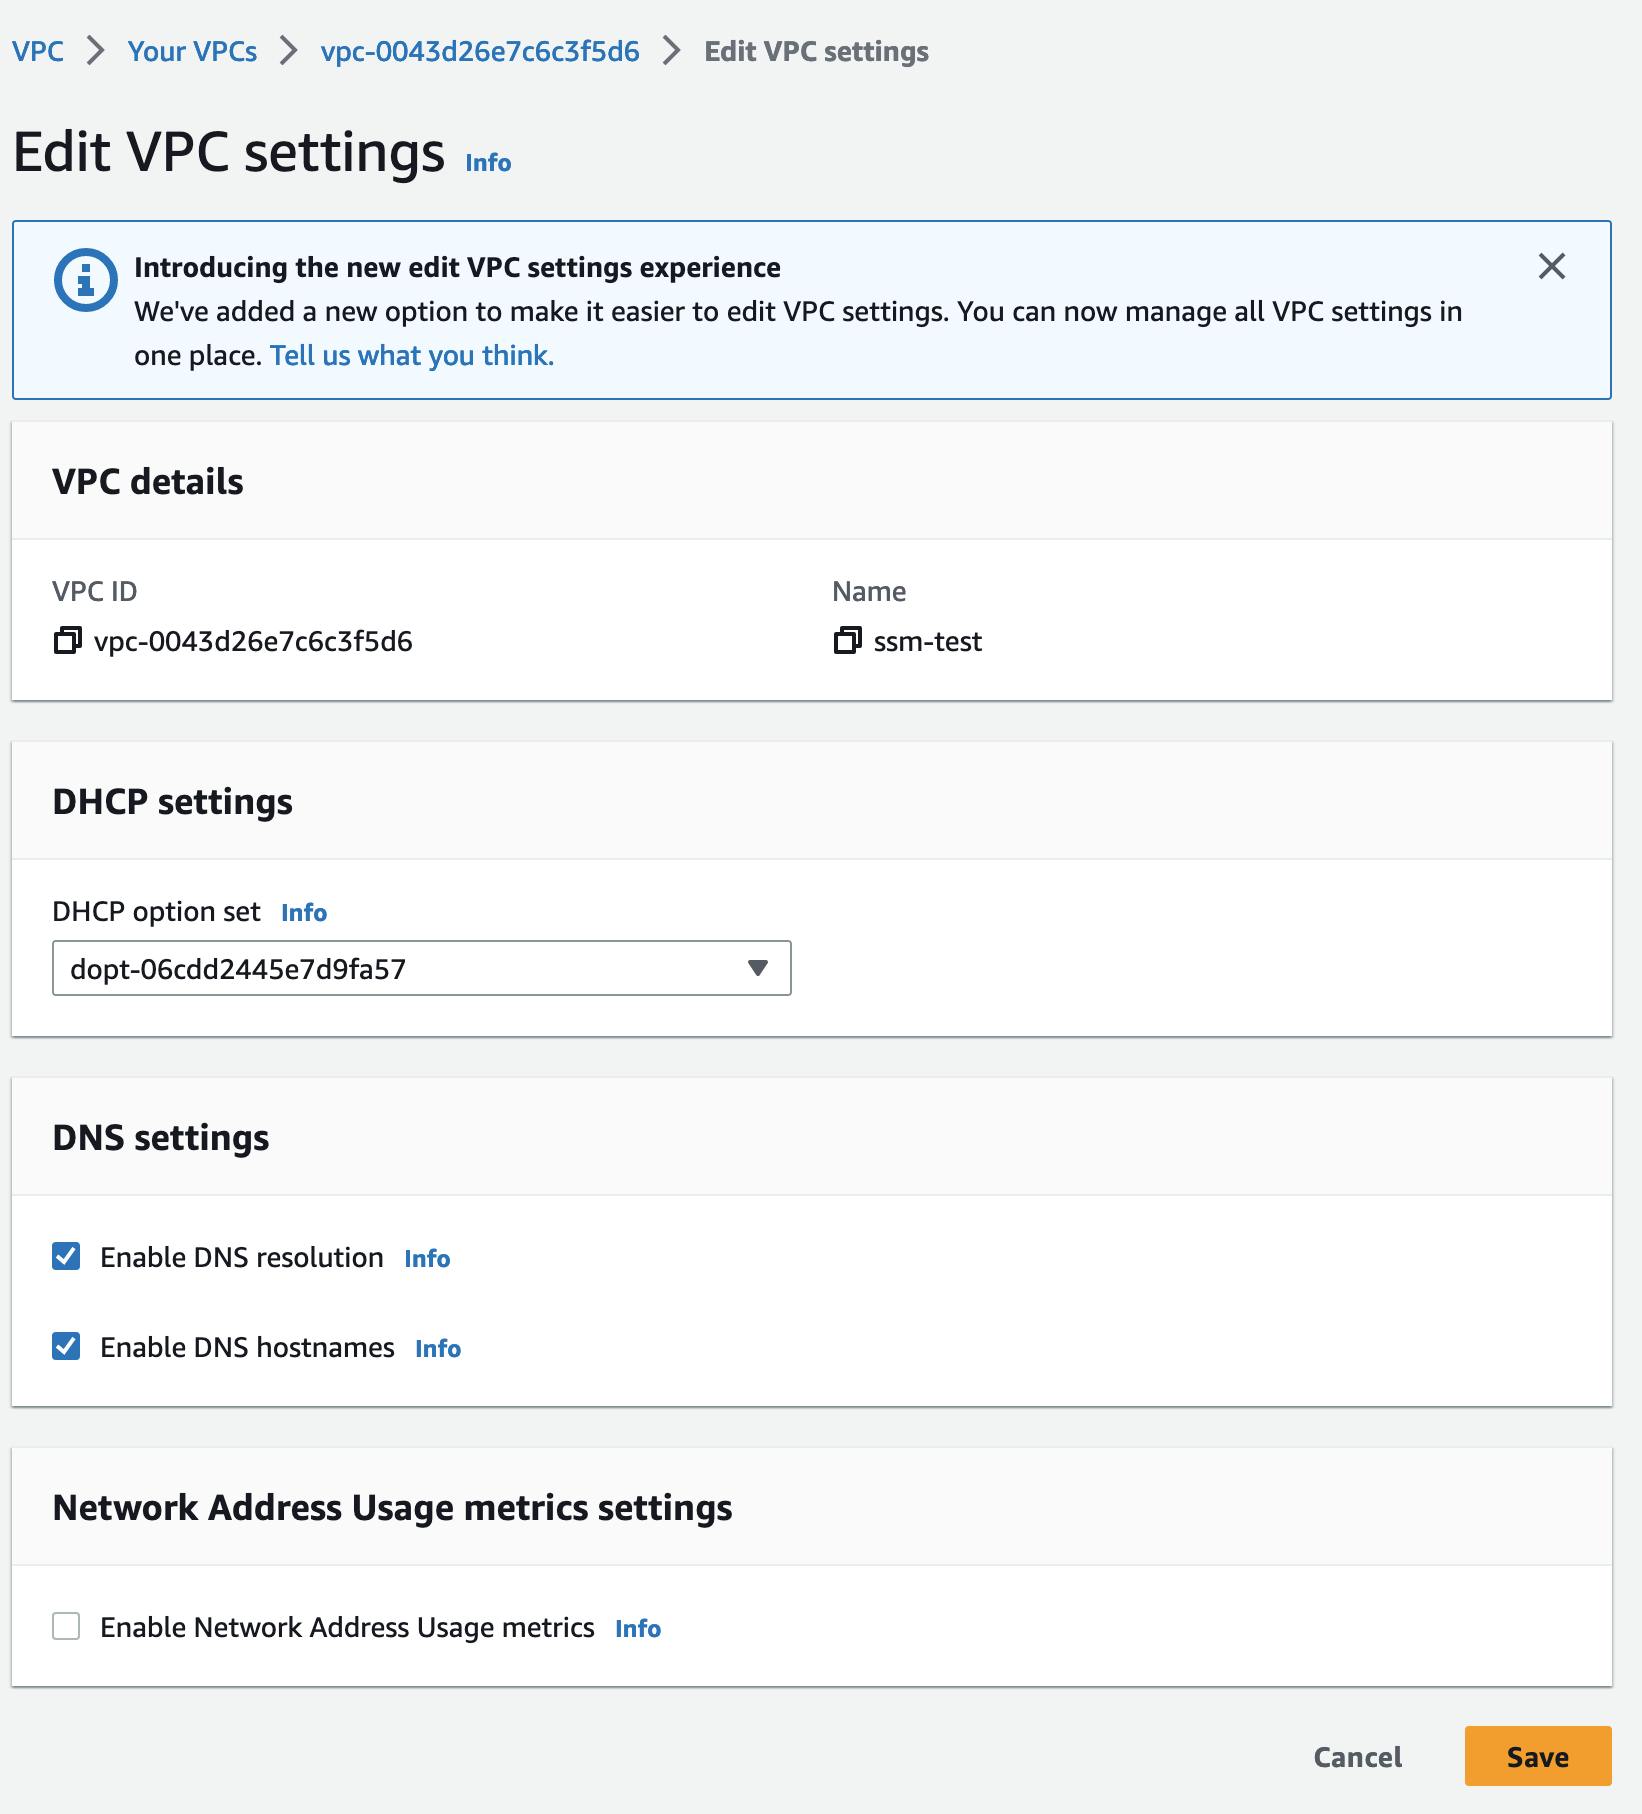The width and height of the screenshot is (1642, 1814).
Task: Open Info for Enable DNS hostnames
Action: [438, 1349]
